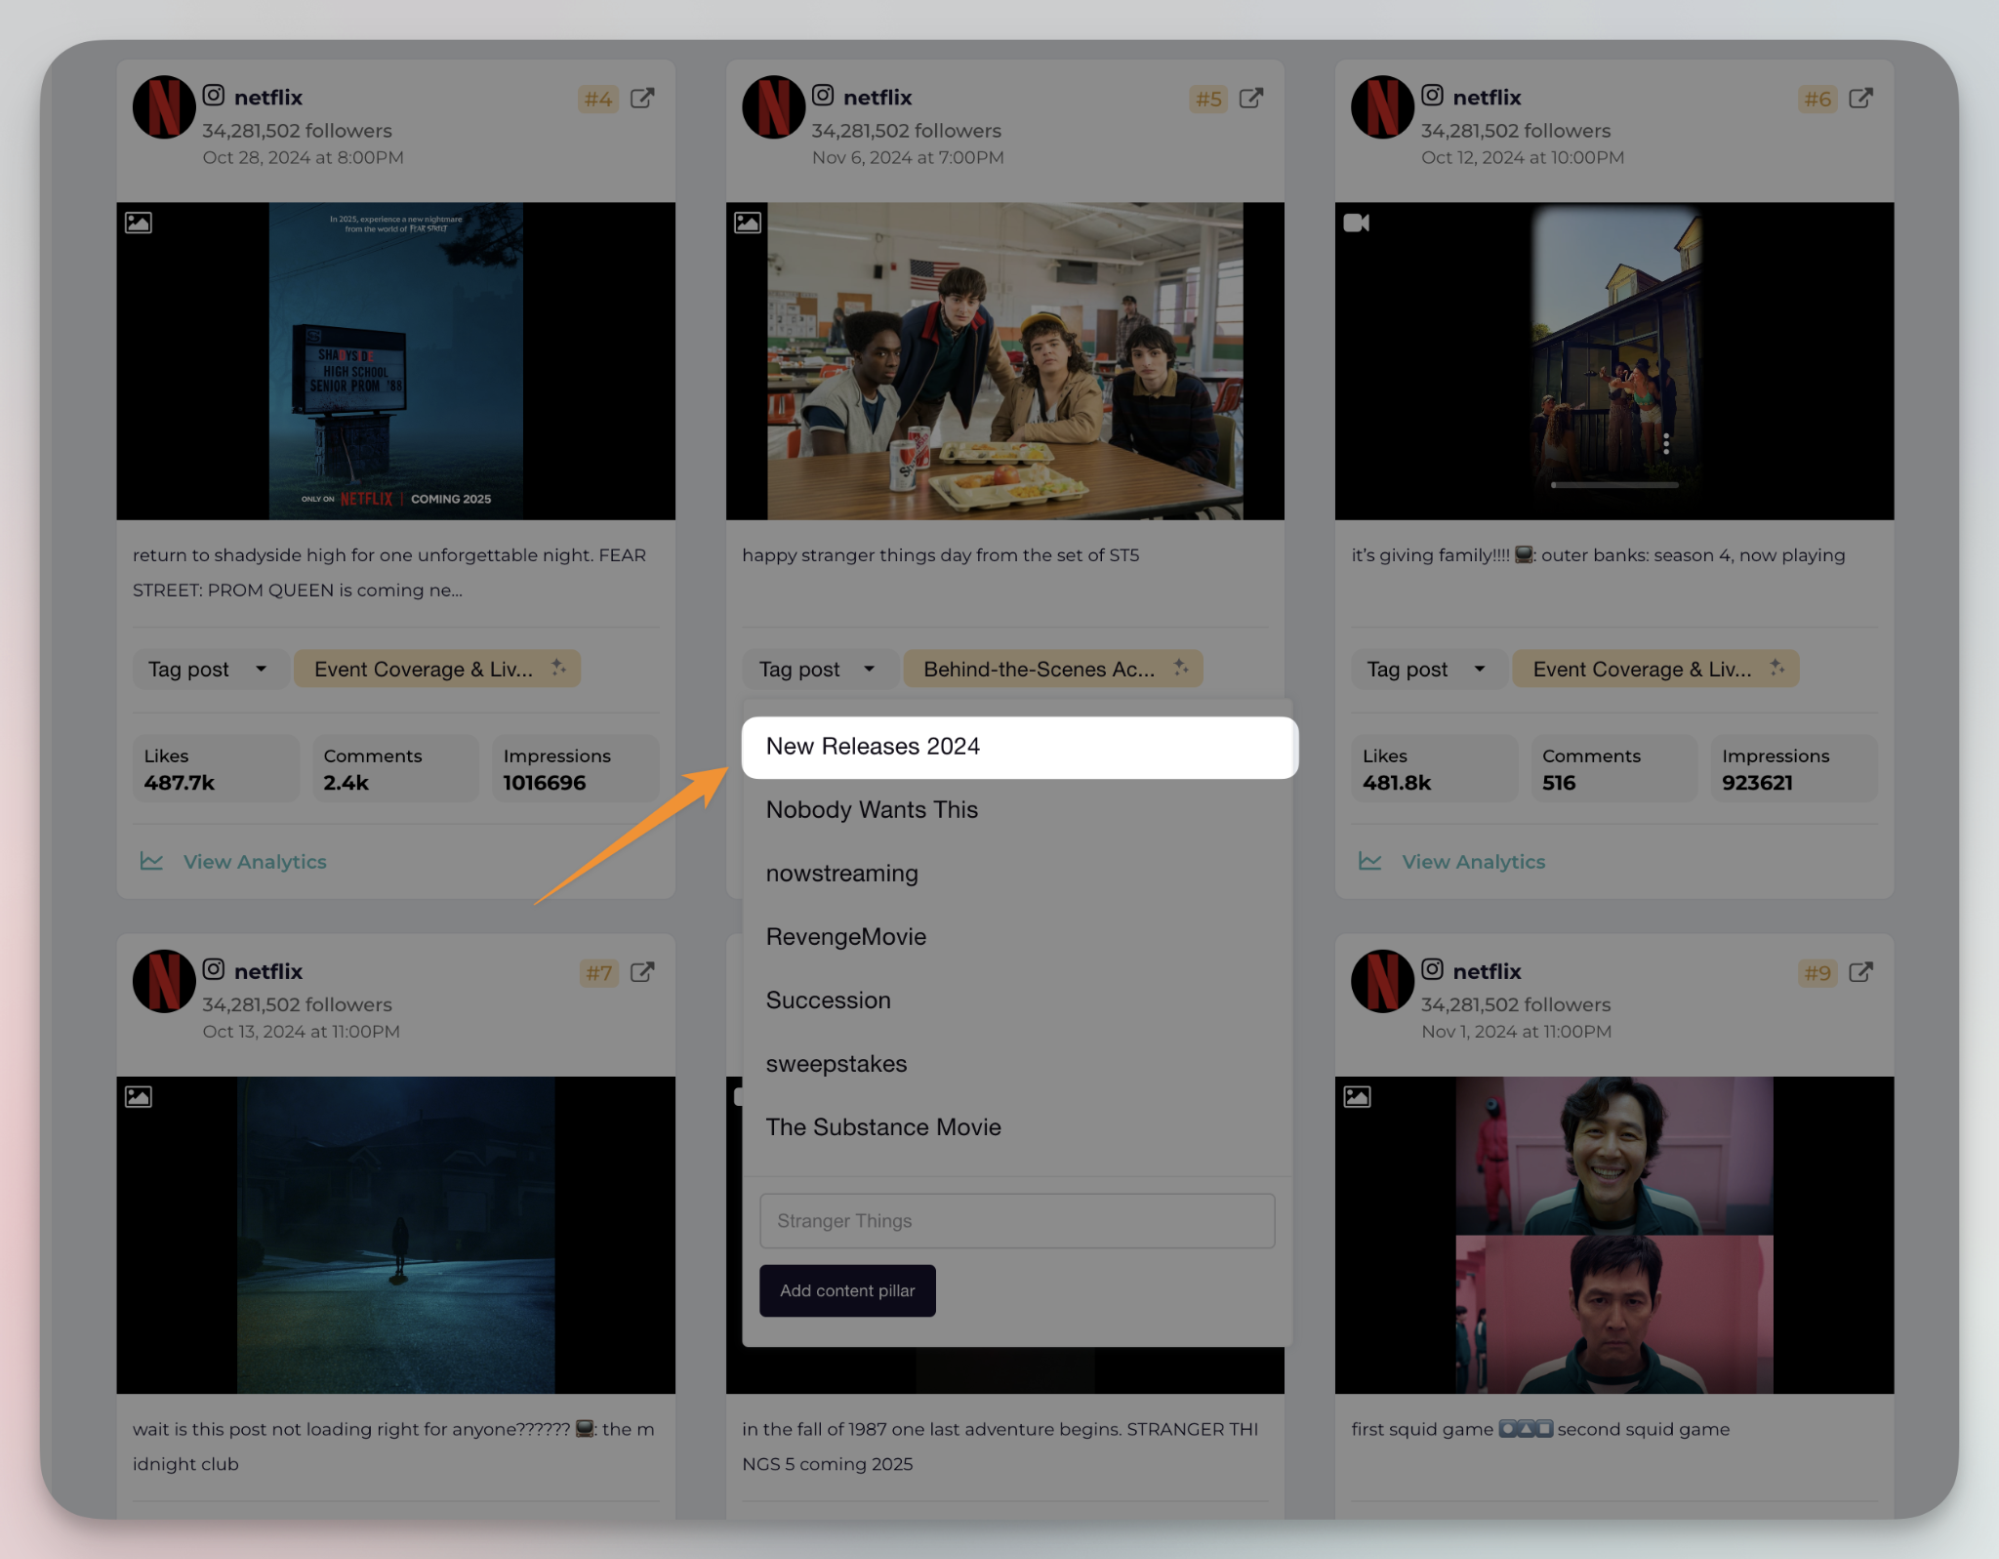The height and width of the screenshot is (1559, 1999).
Task: Click Likes 481.8k stat on post #6
Action: click(x=1435, y=769)
